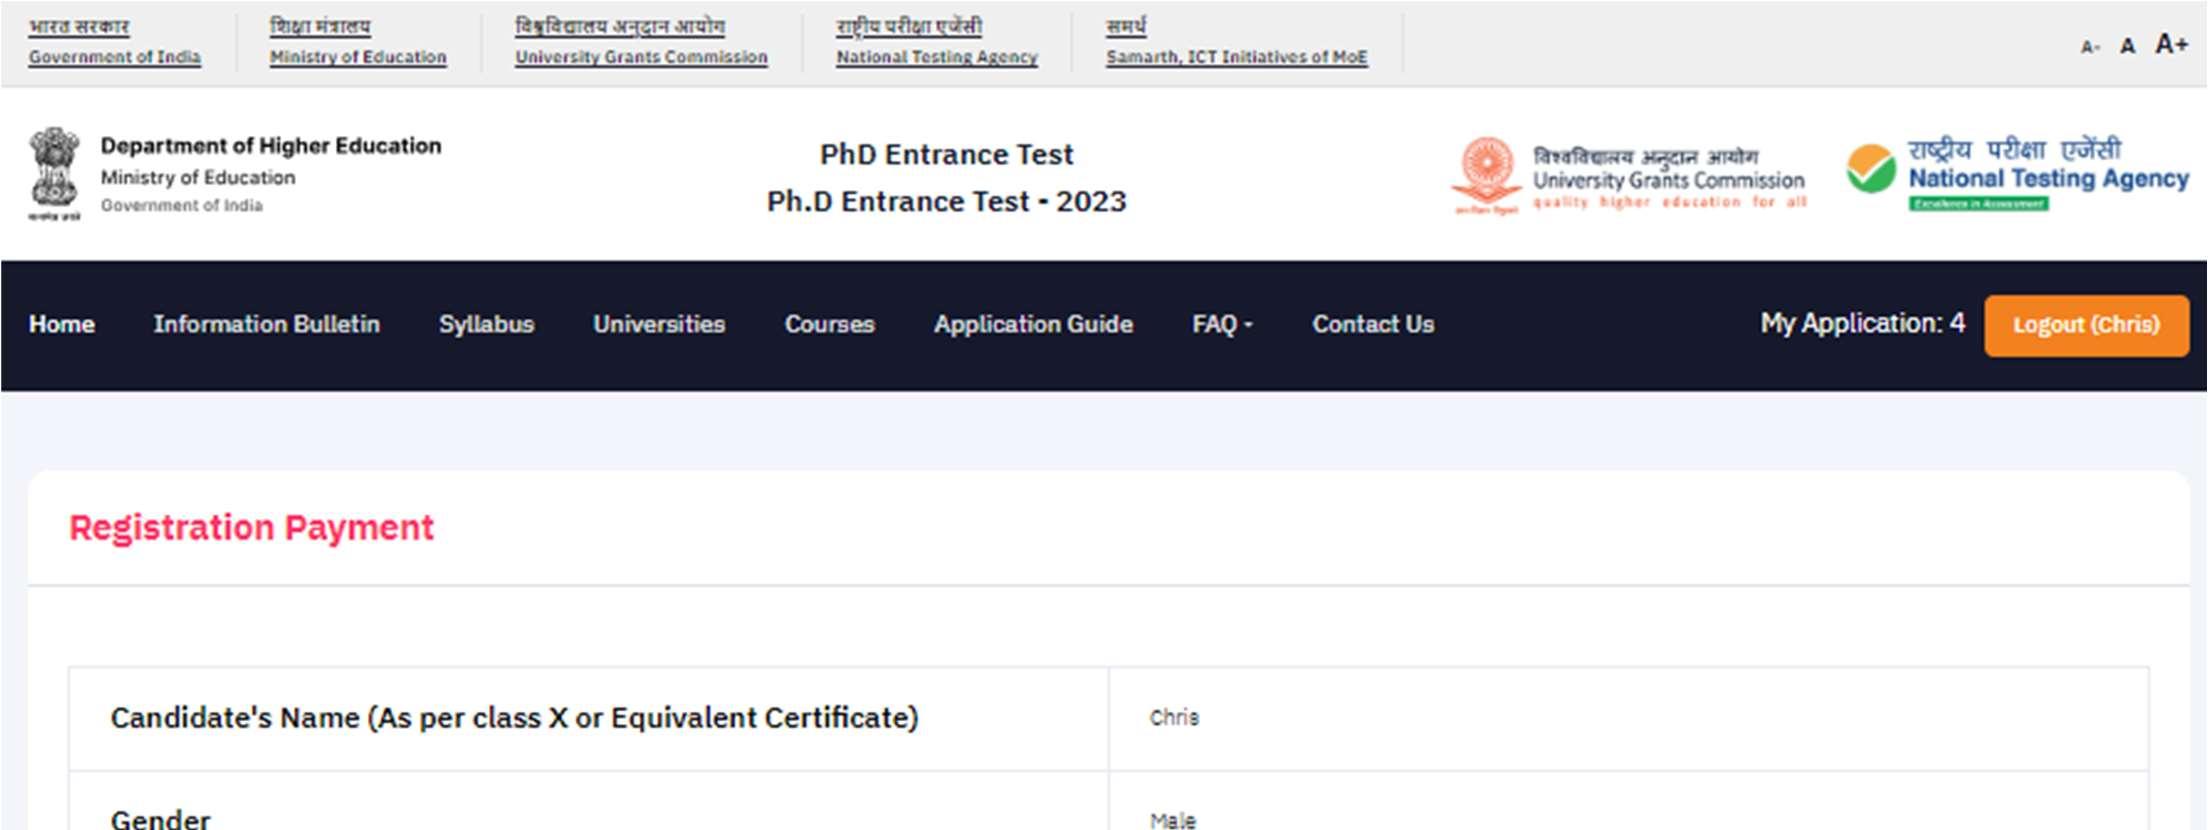2208x830 pixels.
Task: Navigate to Universities section
Action: (x=659, y=324)
